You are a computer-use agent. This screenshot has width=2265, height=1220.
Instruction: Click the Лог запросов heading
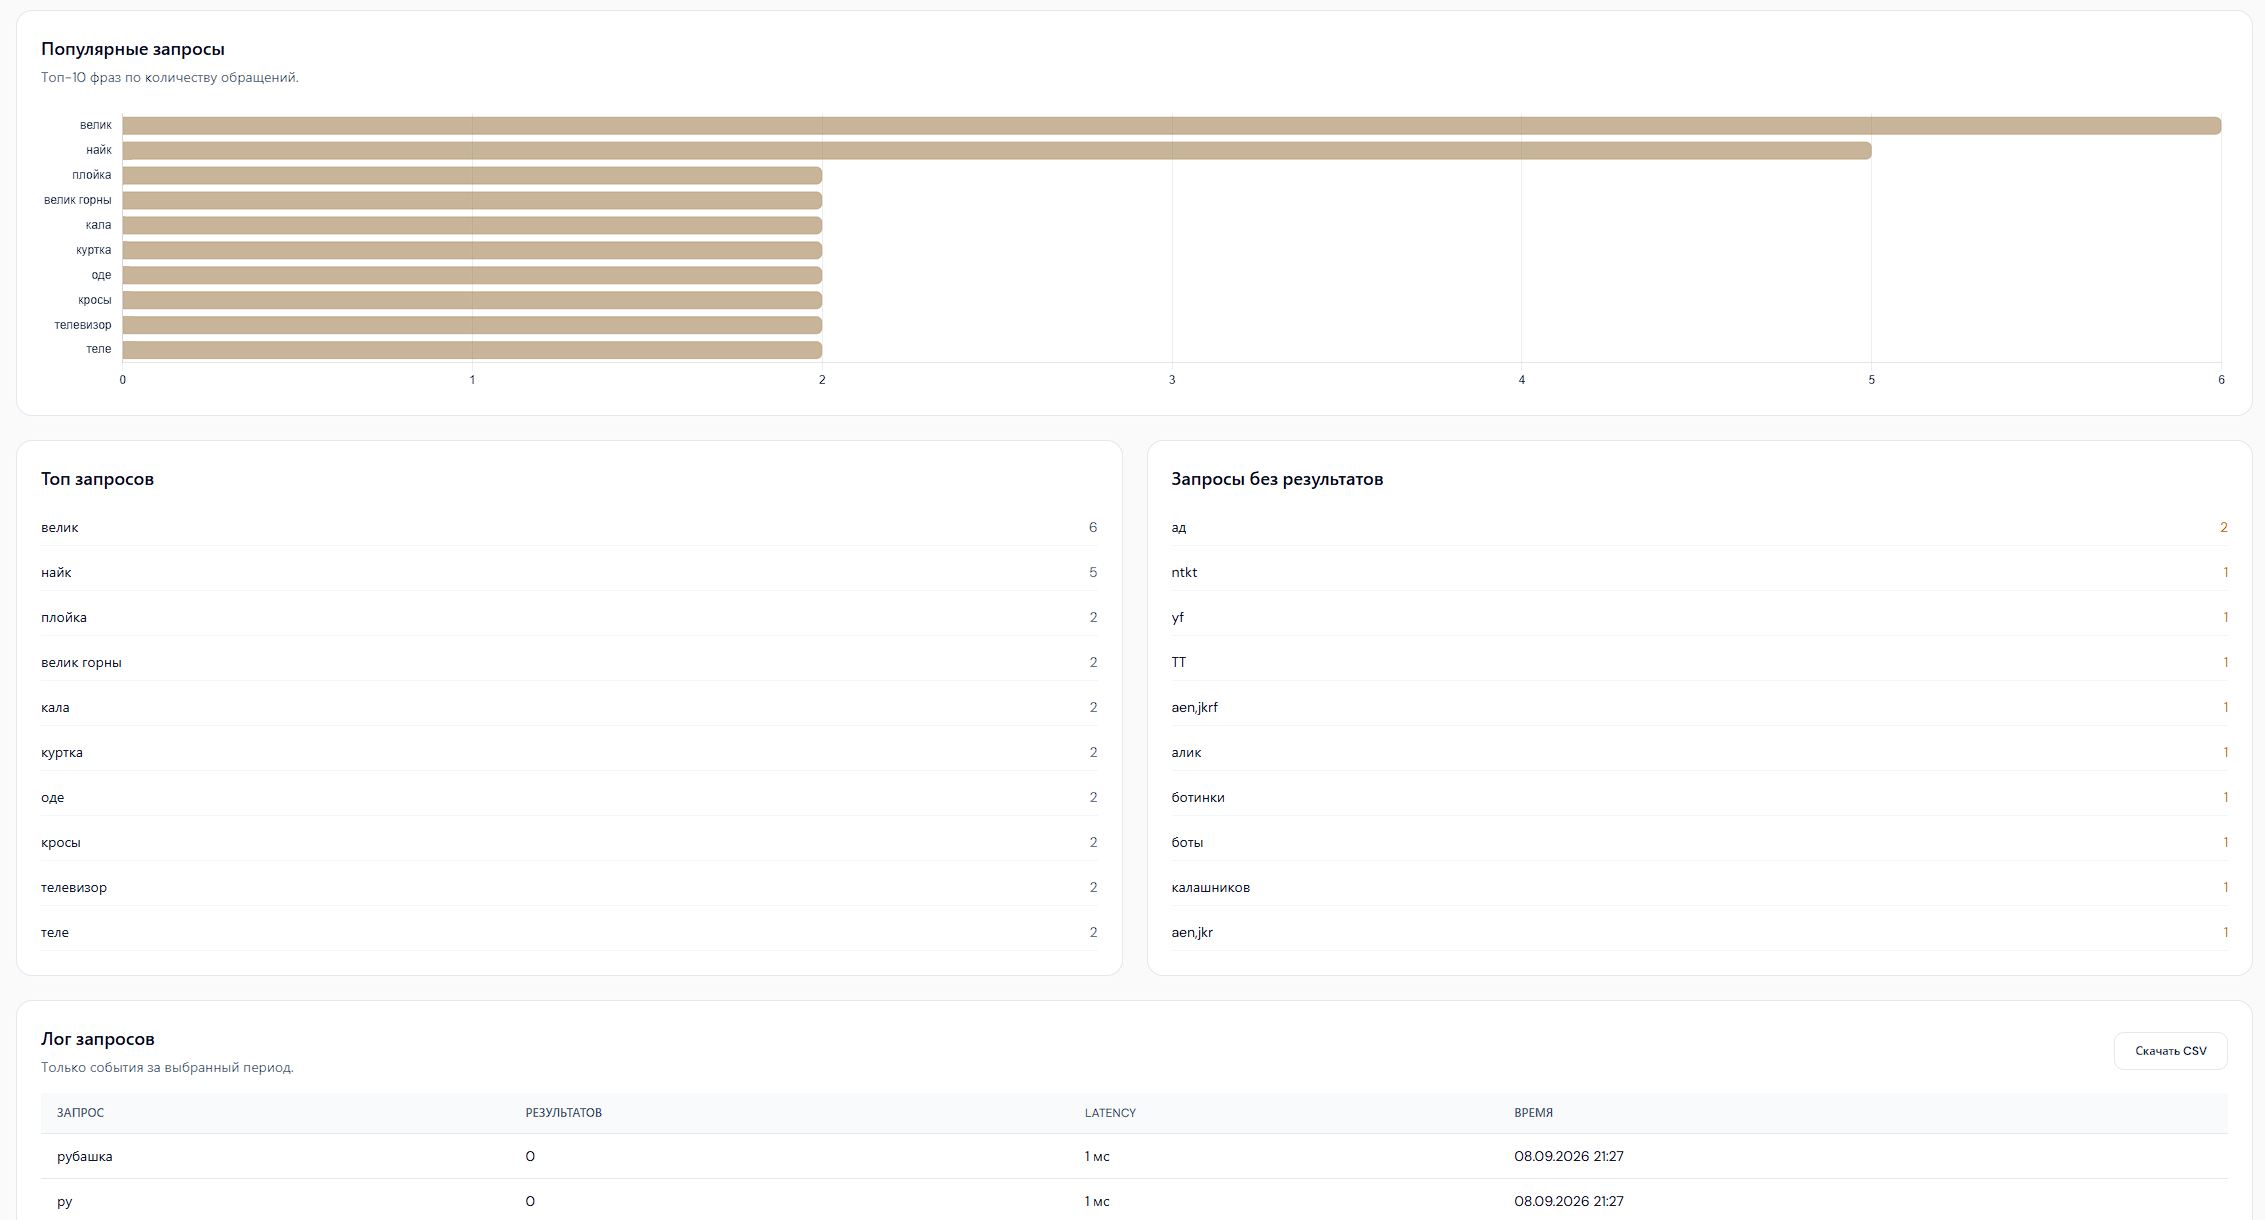click(x=98, y=1039)
